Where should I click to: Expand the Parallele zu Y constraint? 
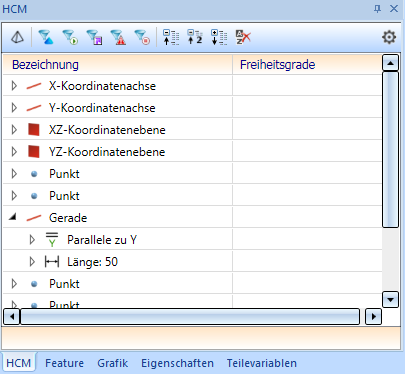32,240
